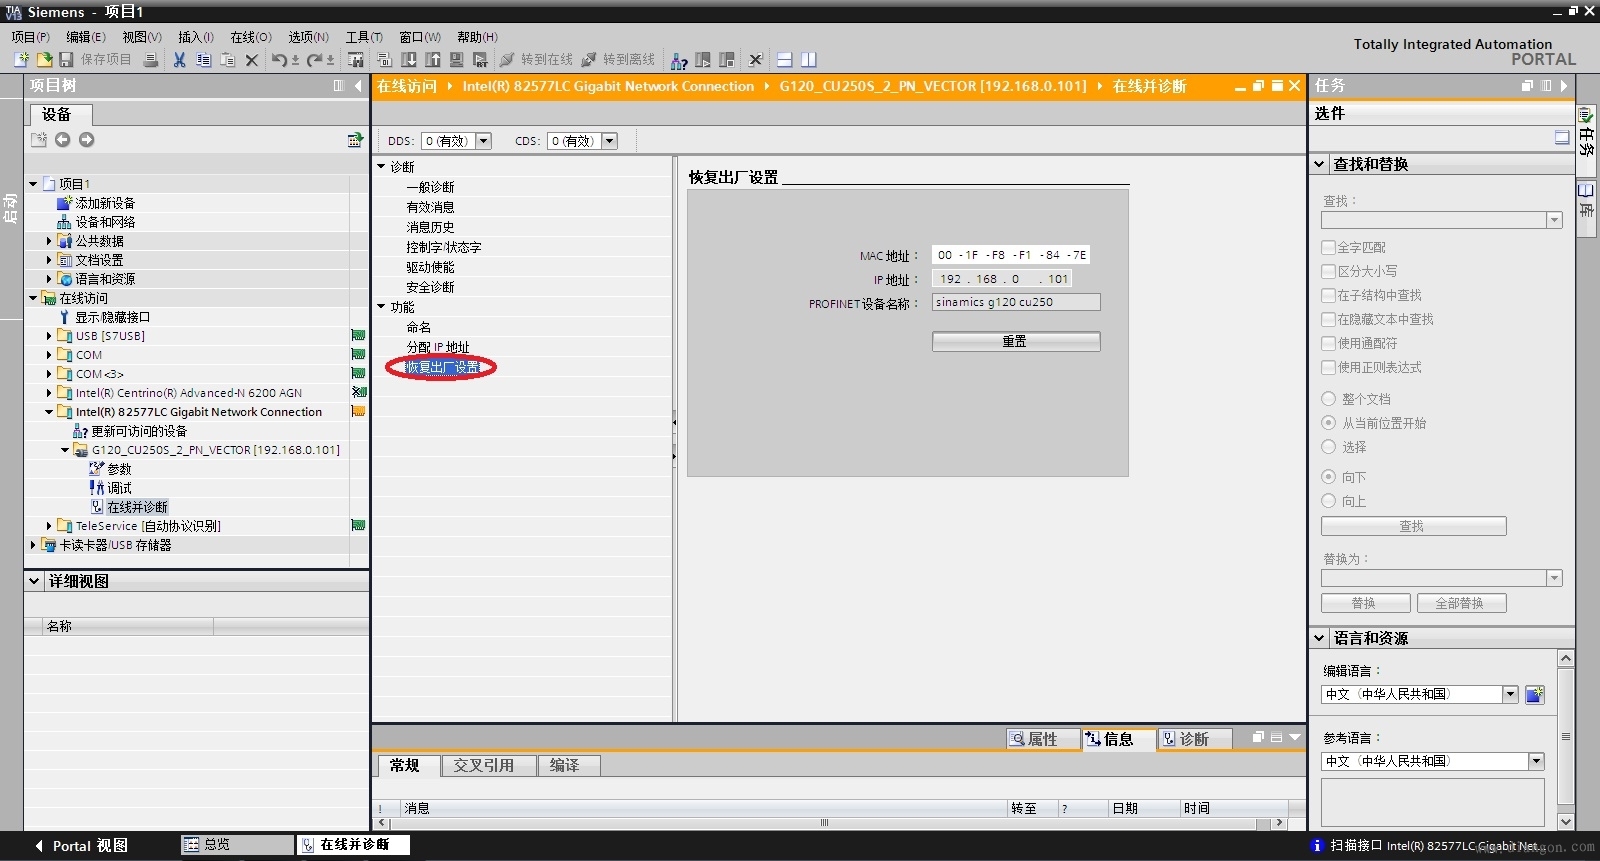Viewport: 1600px width, 861px height.
Task: Click the PROFINET 设备名称 input field
Action: point(1016,302)
